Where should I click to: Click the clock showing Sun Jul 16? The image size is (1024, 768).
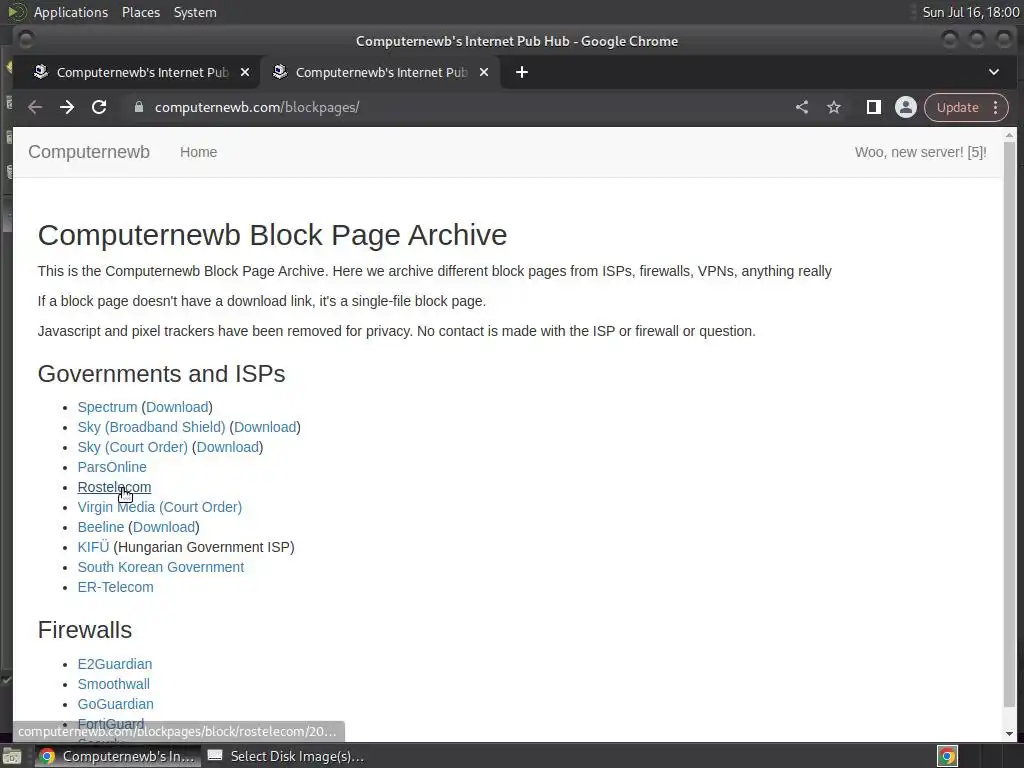click(970, 12)
